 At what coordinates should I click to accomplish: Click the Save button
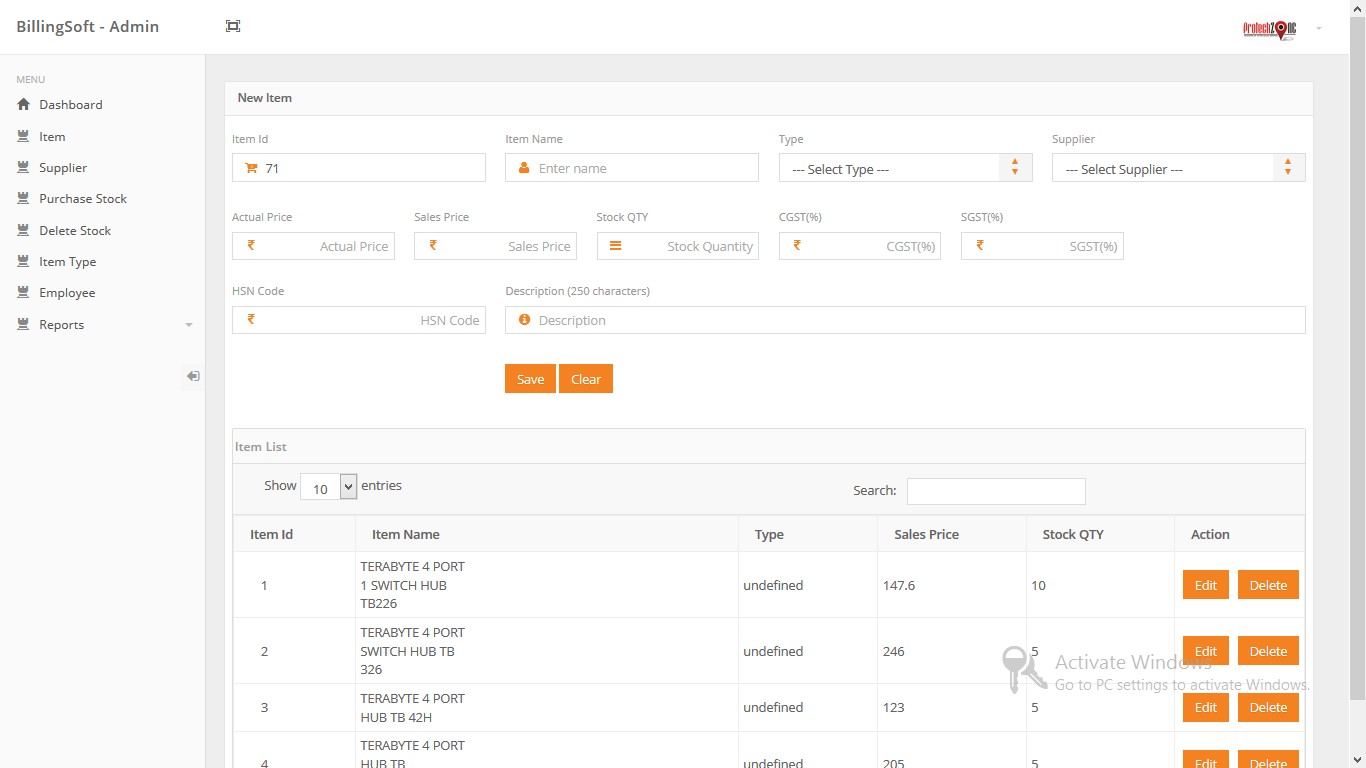click(x=530, y=378)
